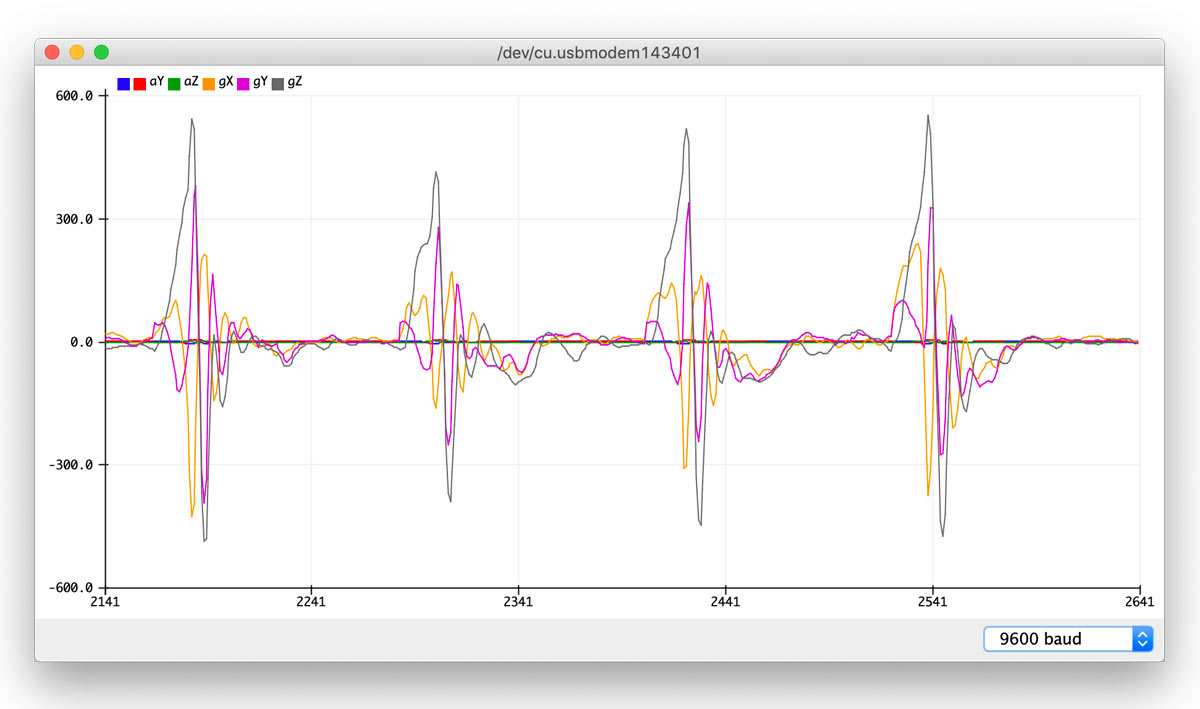Maximize the window with the green button
Screen dimensions: 1200x709
tap(101, 52)
